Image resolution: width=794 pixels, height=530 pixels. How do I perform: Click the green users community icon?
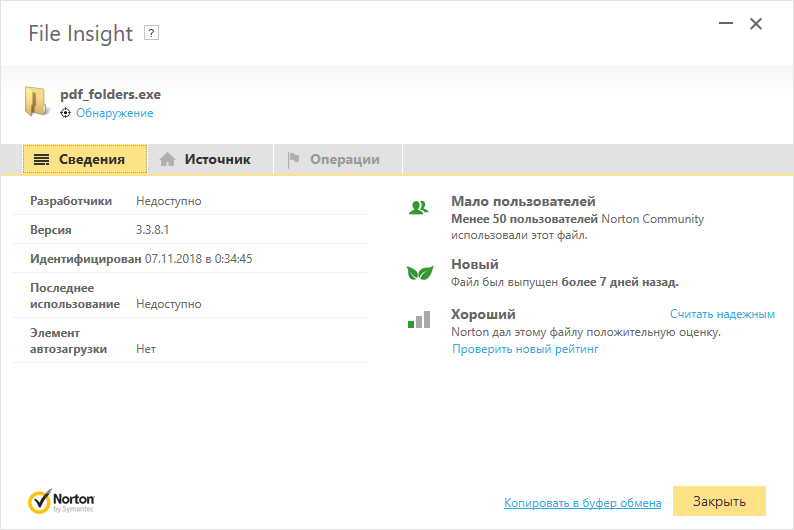[418, 208]
